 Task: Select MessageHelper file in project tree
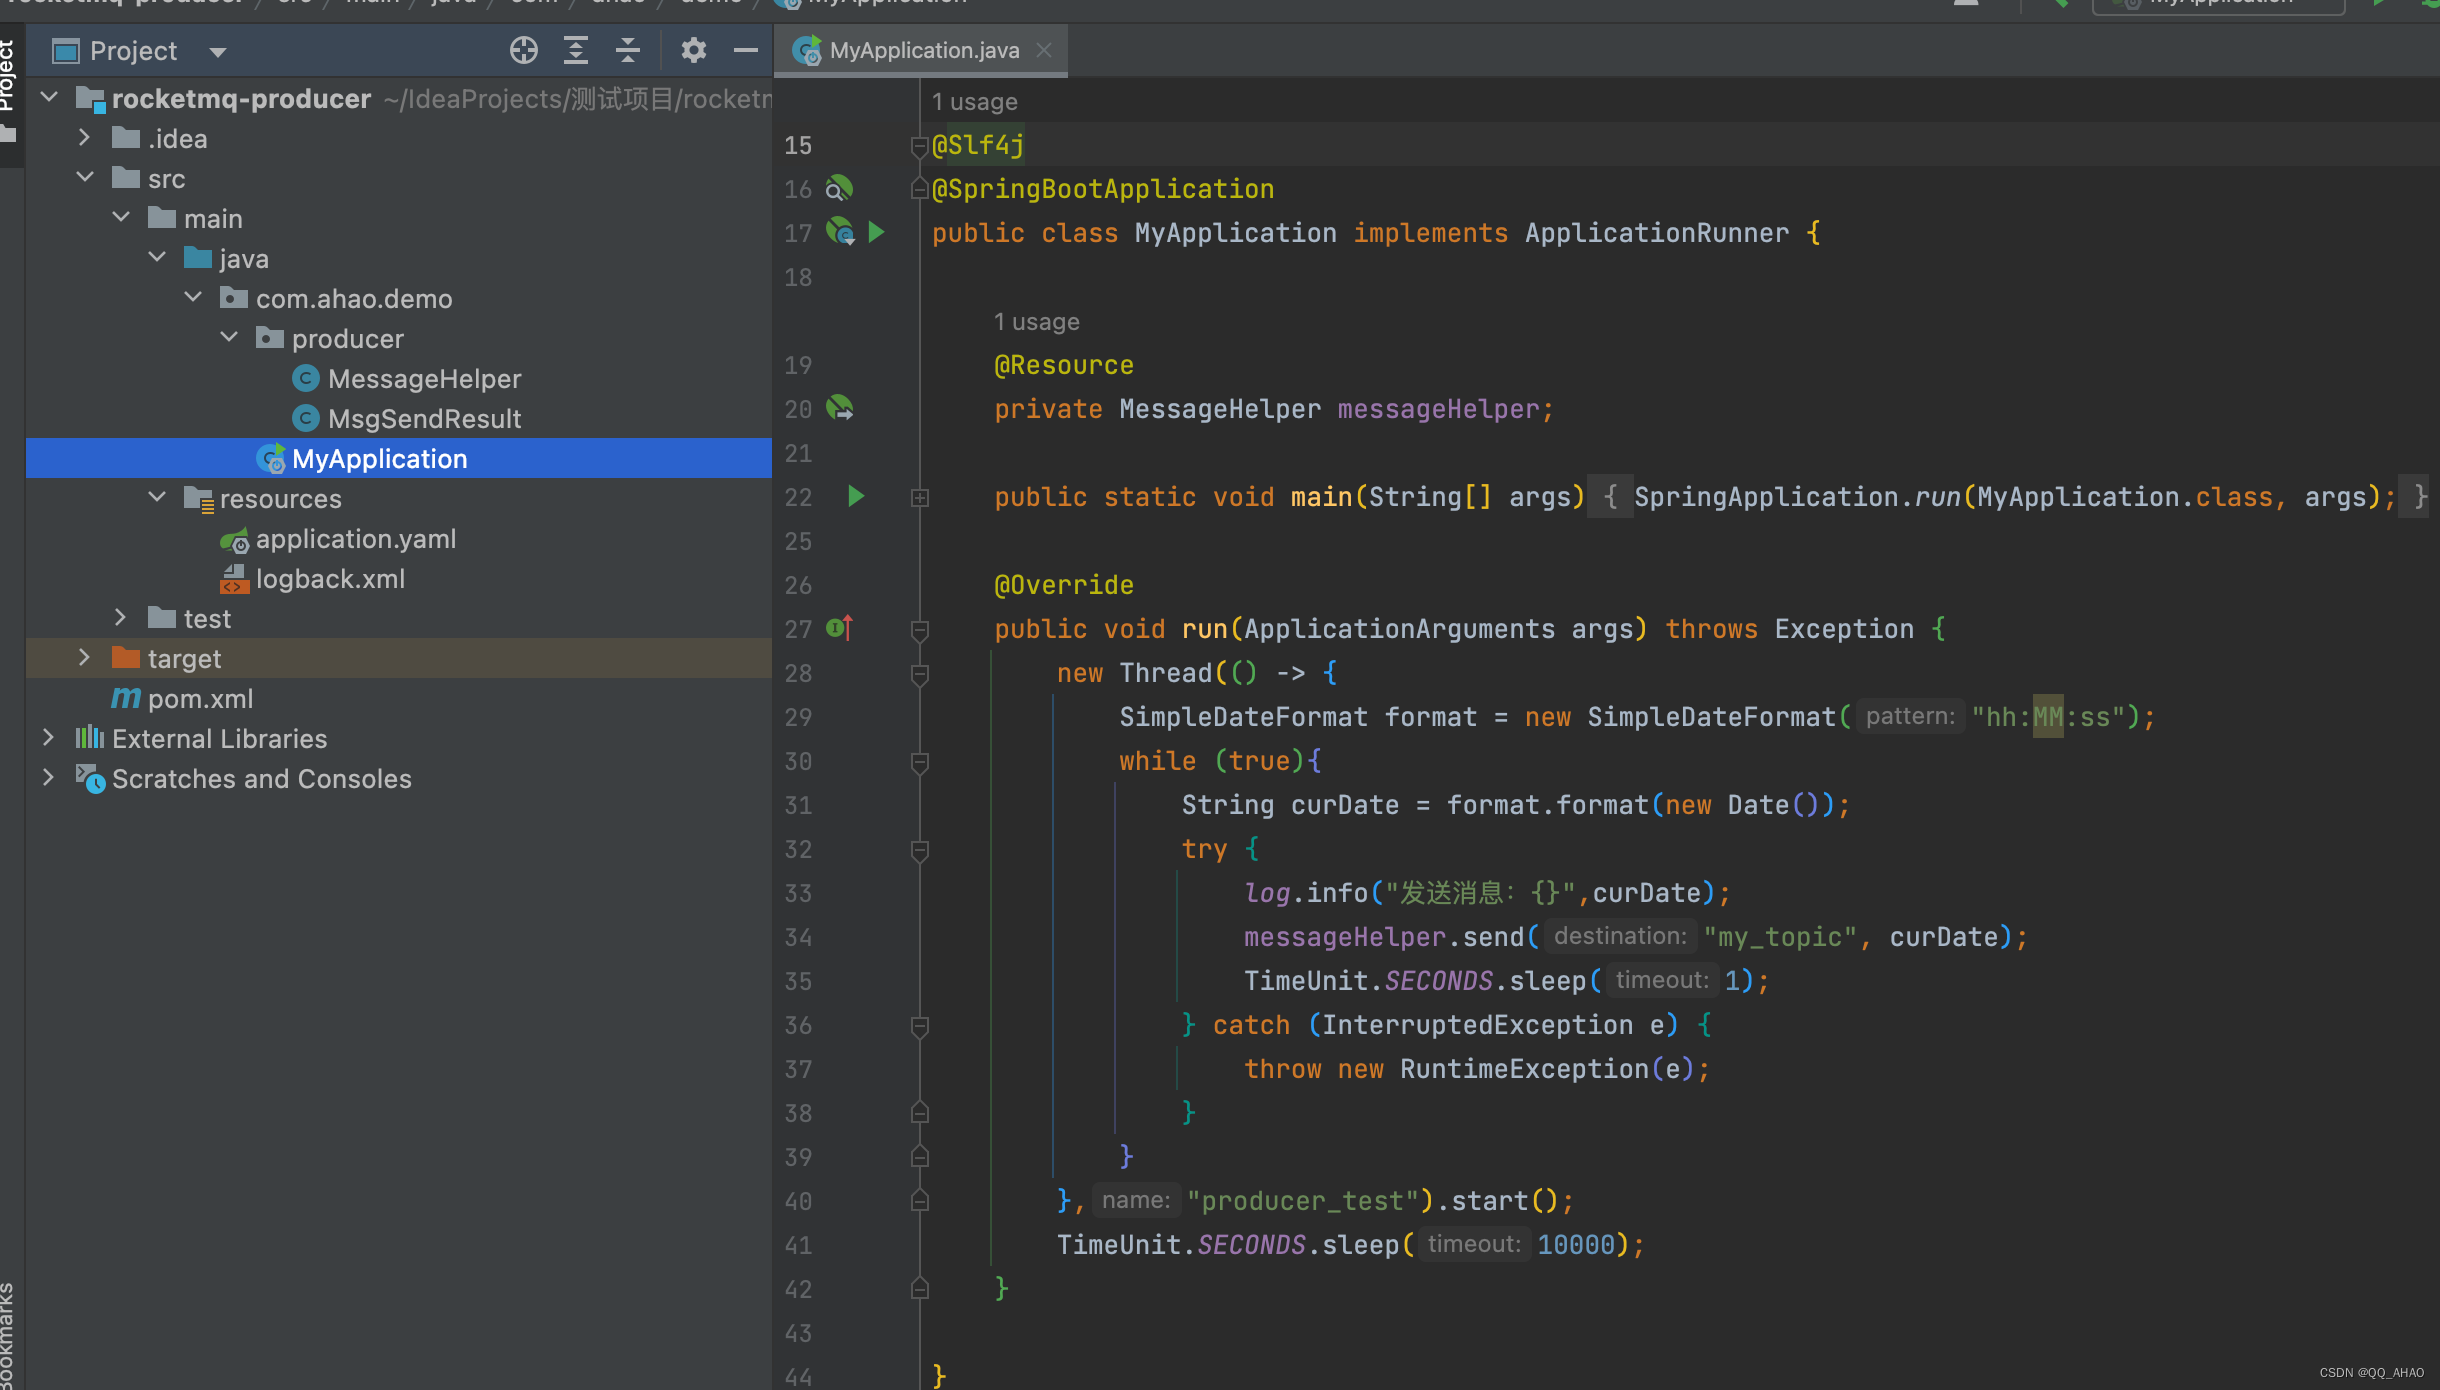(424, 377)
